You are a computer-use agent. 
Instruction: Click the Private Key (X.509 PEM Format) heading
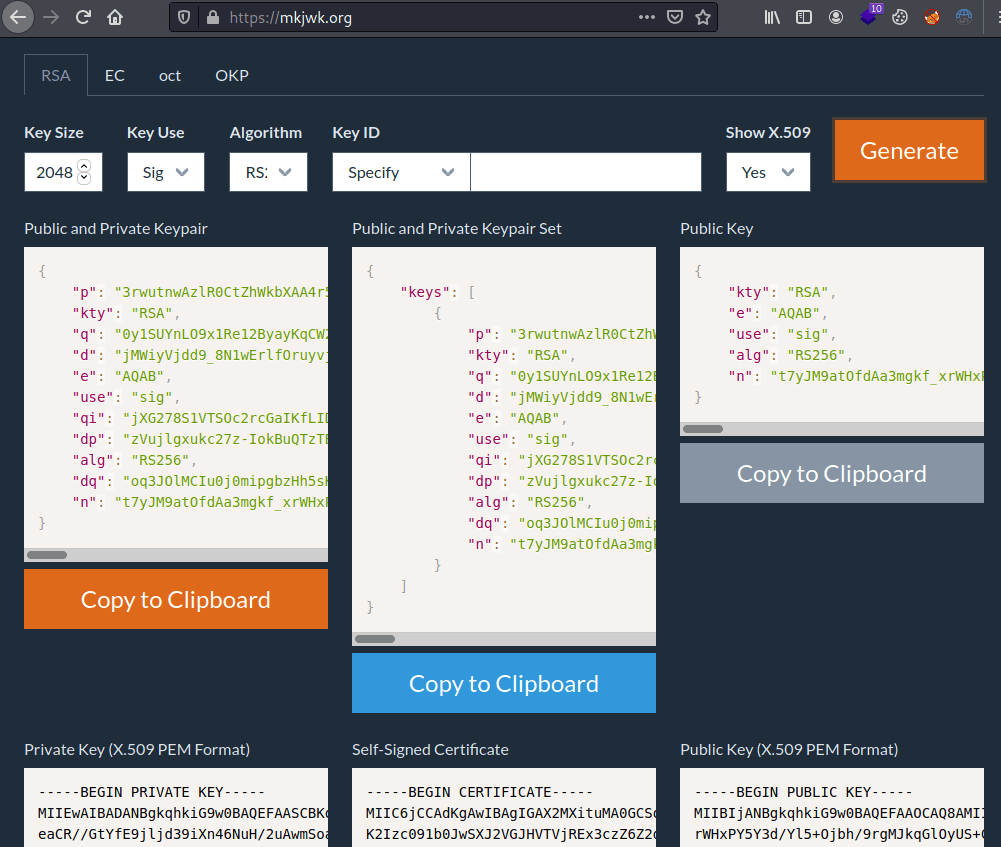pos(137,749)
